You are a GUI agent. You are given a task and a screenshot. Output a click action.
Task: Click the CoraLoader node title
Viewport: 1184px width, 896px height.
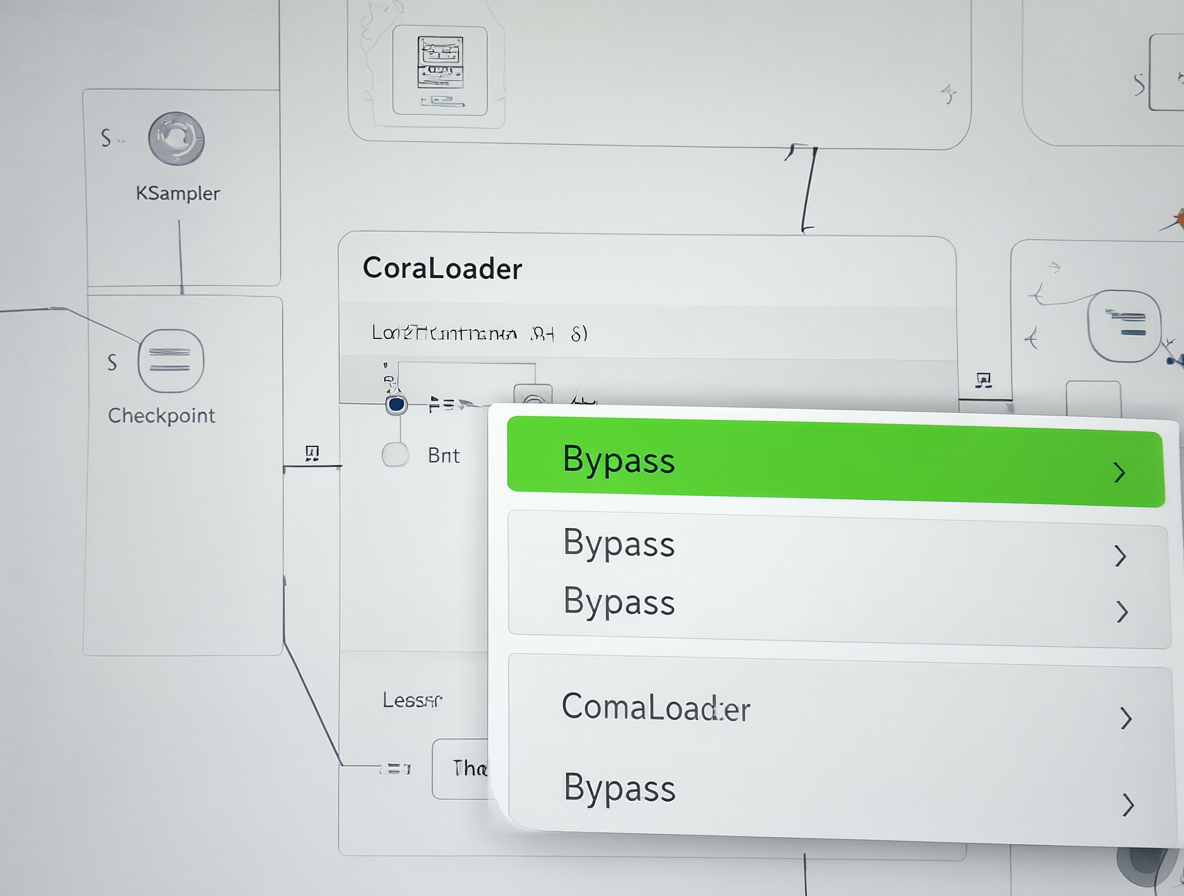click(442, 269)
